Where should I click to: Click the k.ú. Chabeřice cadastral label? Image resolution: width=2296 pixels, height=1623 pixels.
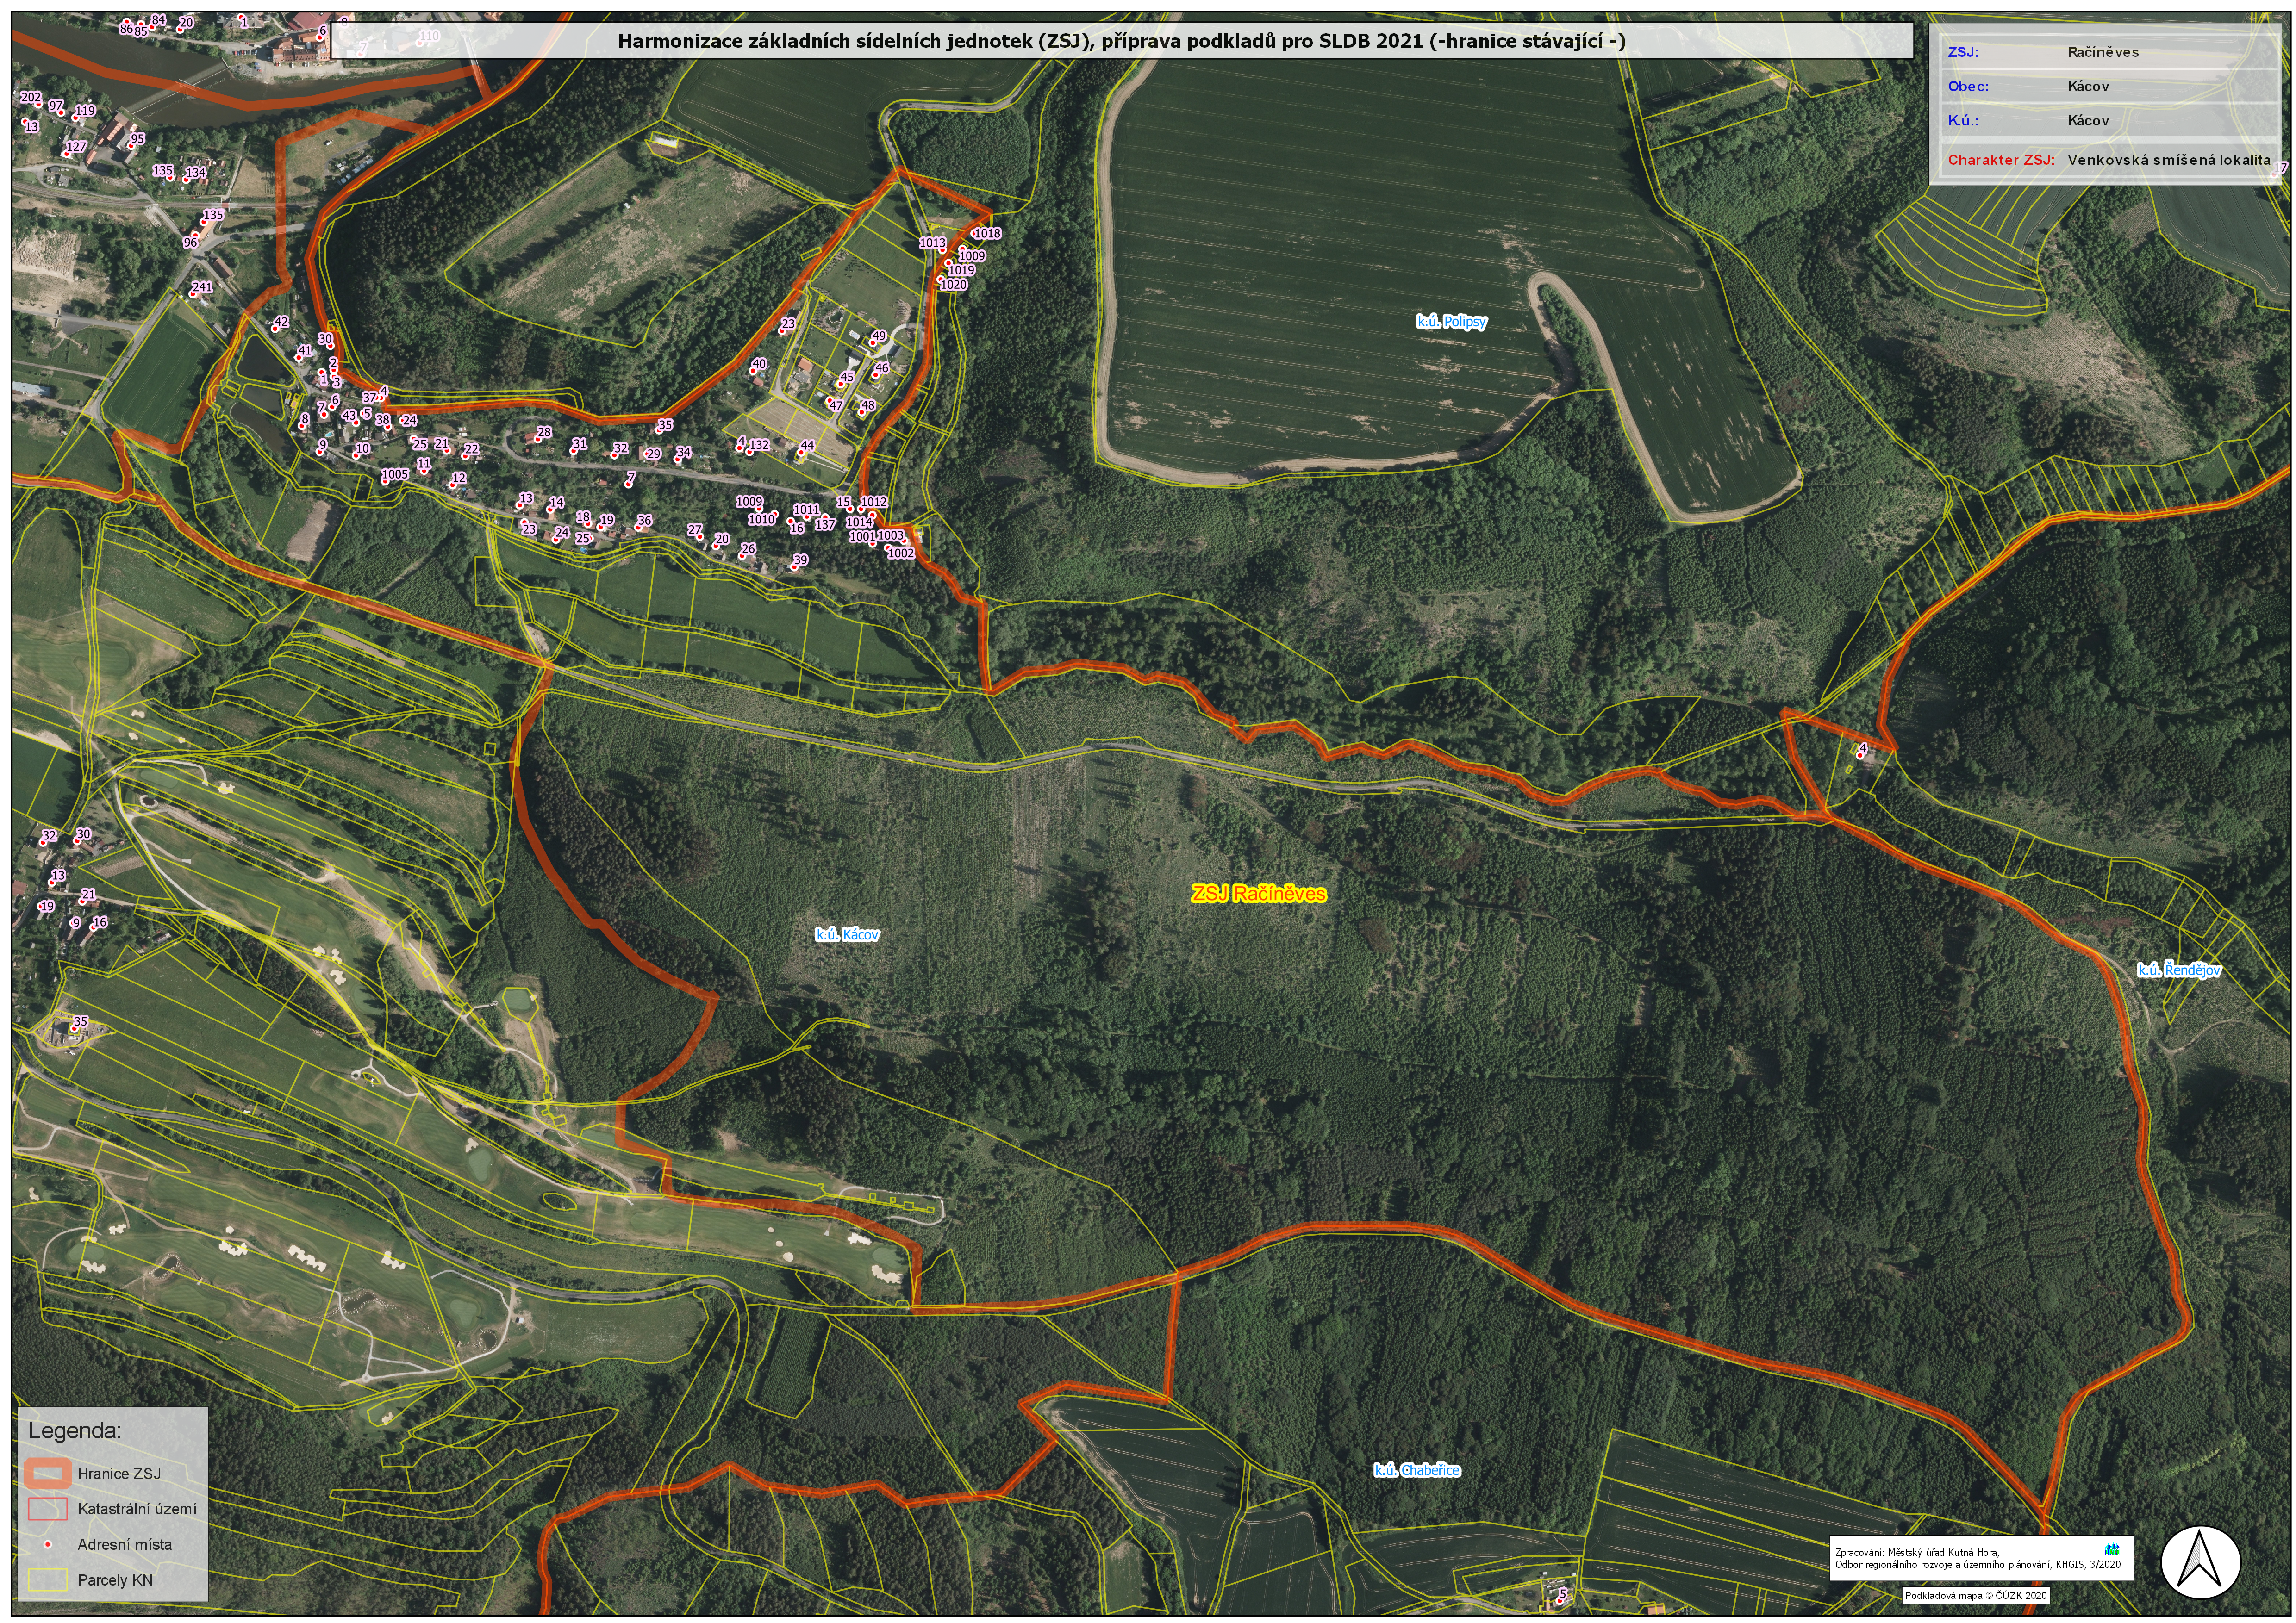point(1416,1470)
